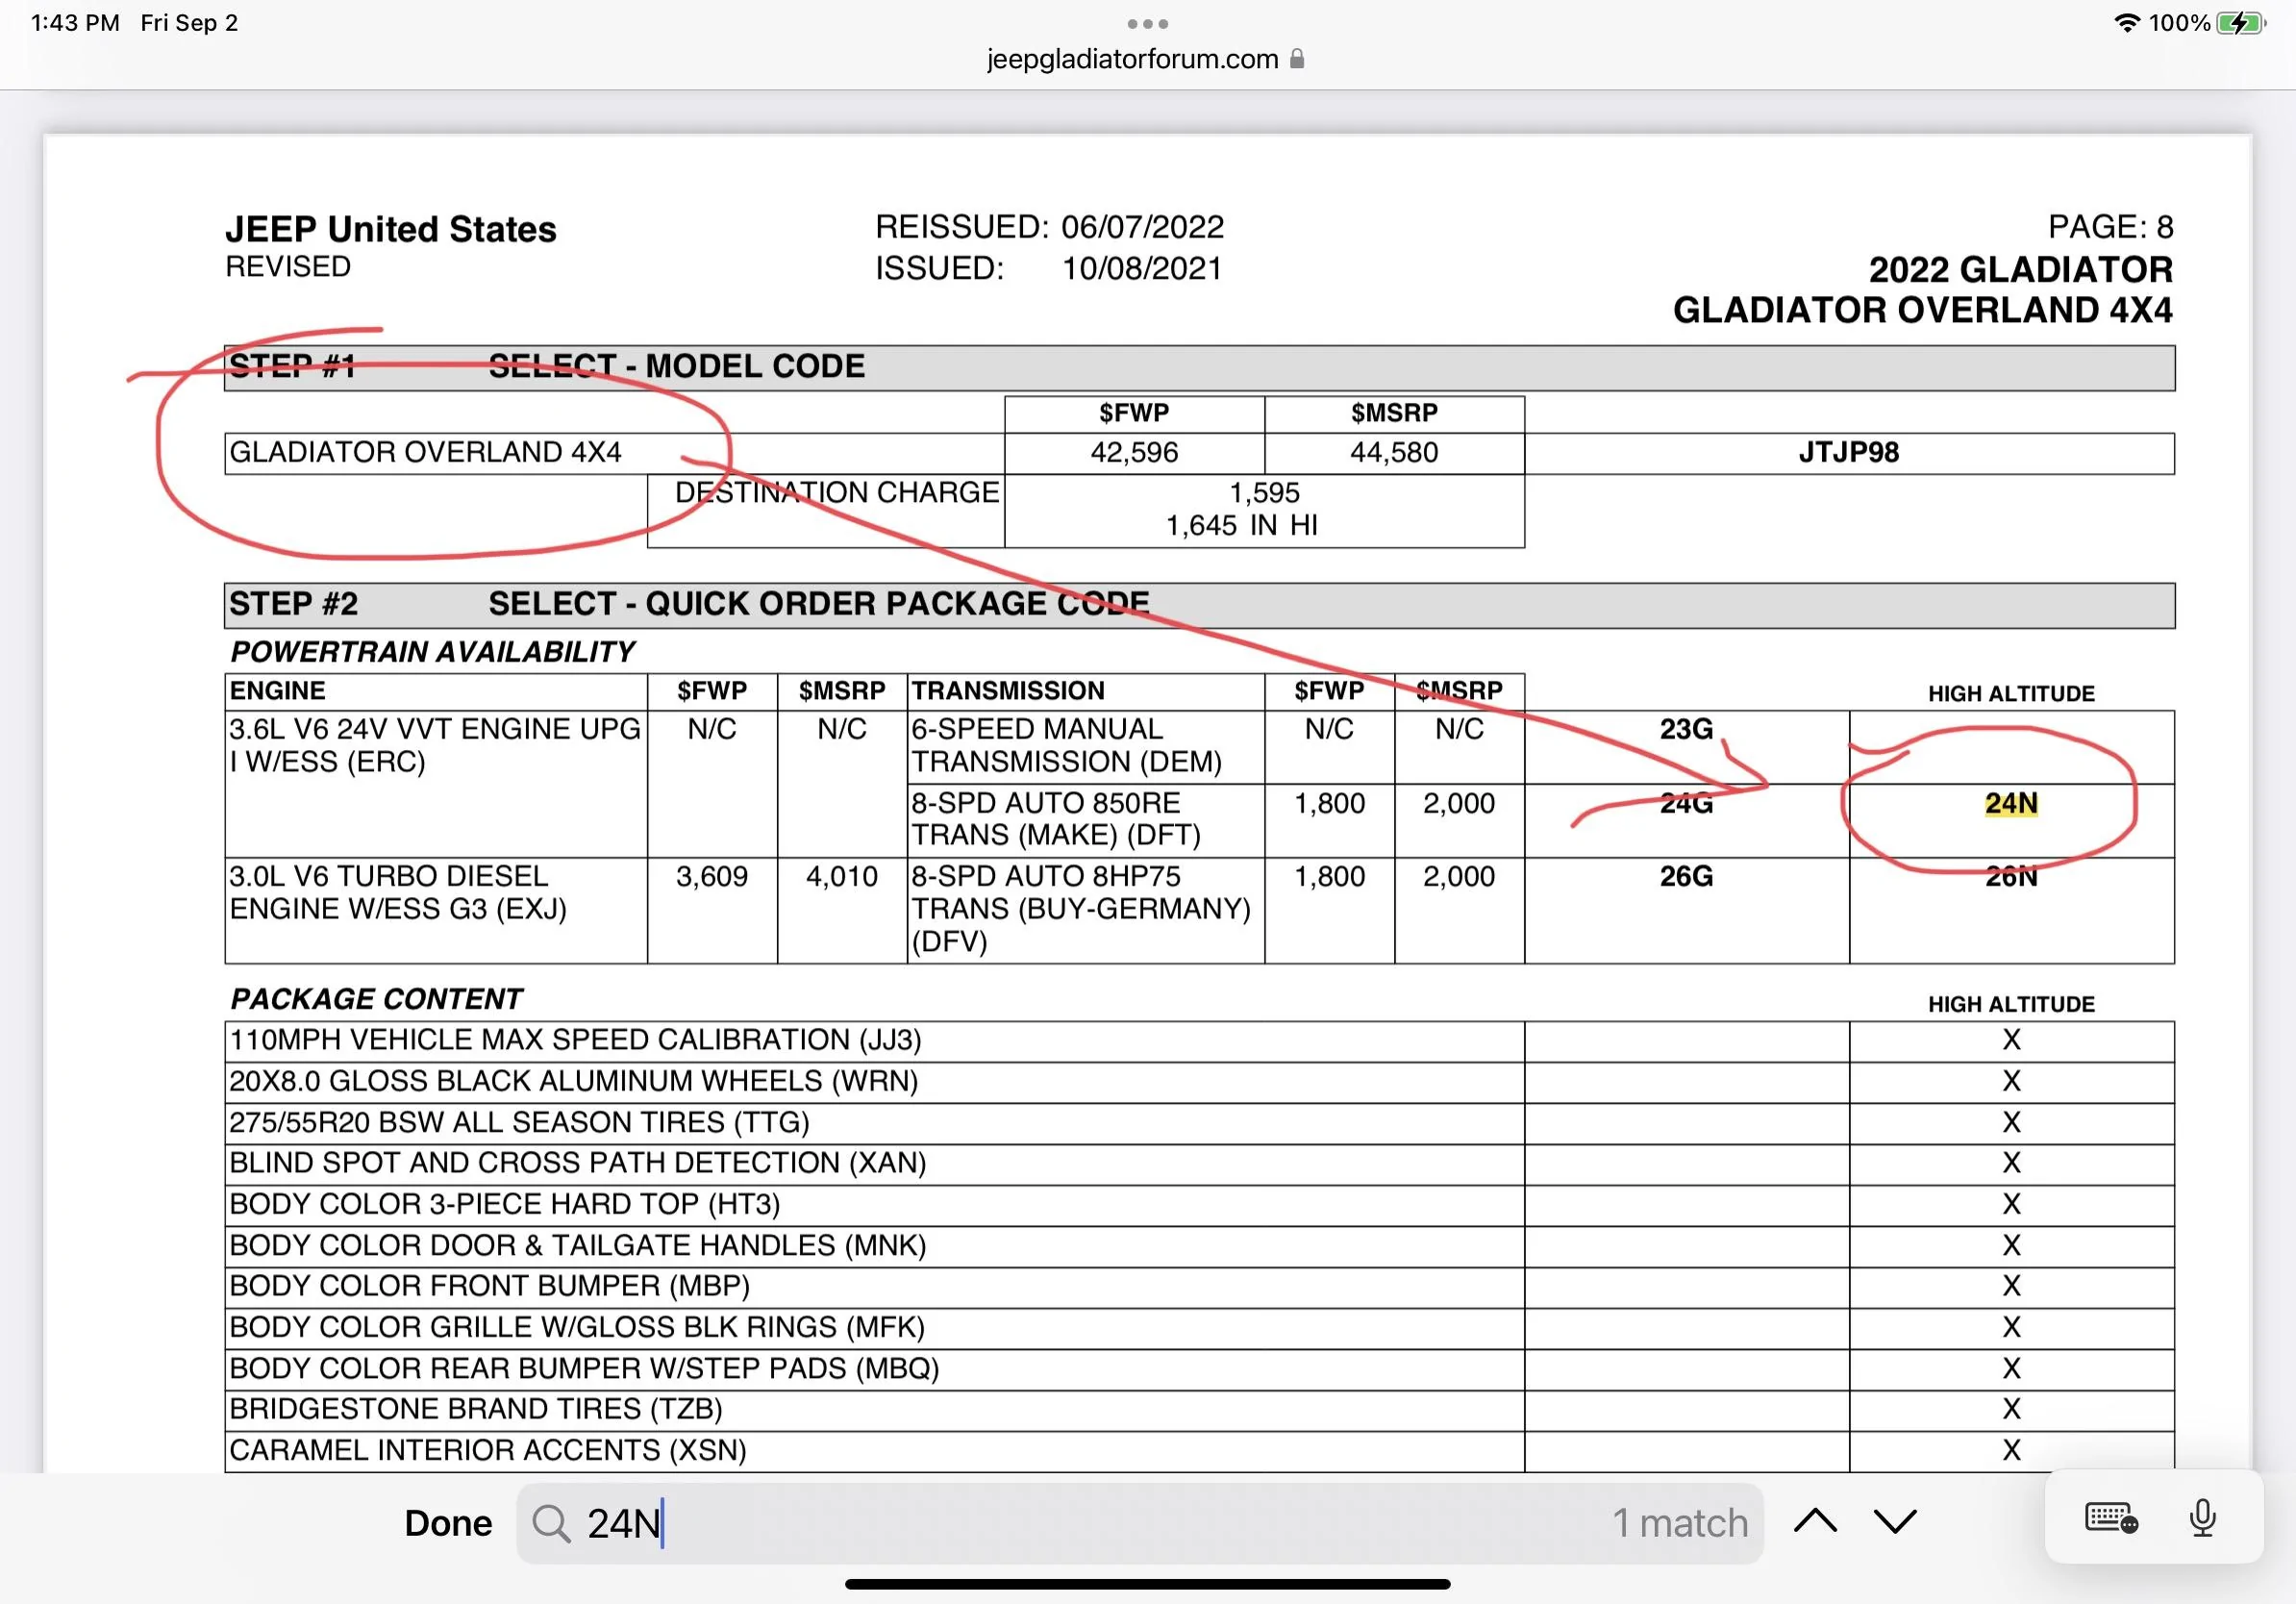The image size is (2296, 1604).
Task: Click the PAGE: 8 label
Action: pos(2110,227)
